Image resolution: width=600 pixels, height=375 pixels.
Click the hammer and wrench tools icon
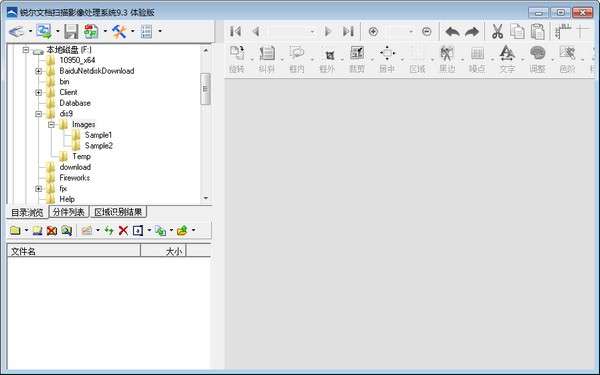pos(119,31)
